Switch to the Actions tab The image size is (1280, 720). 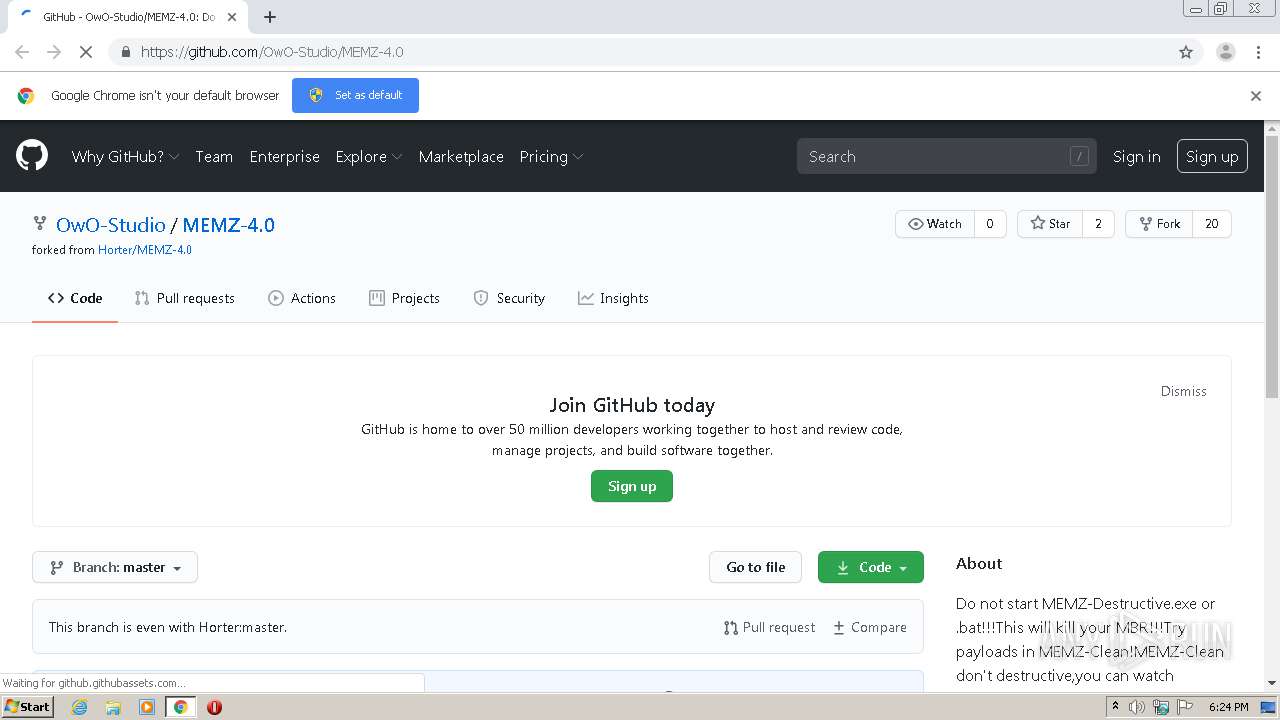coord(302,298)
